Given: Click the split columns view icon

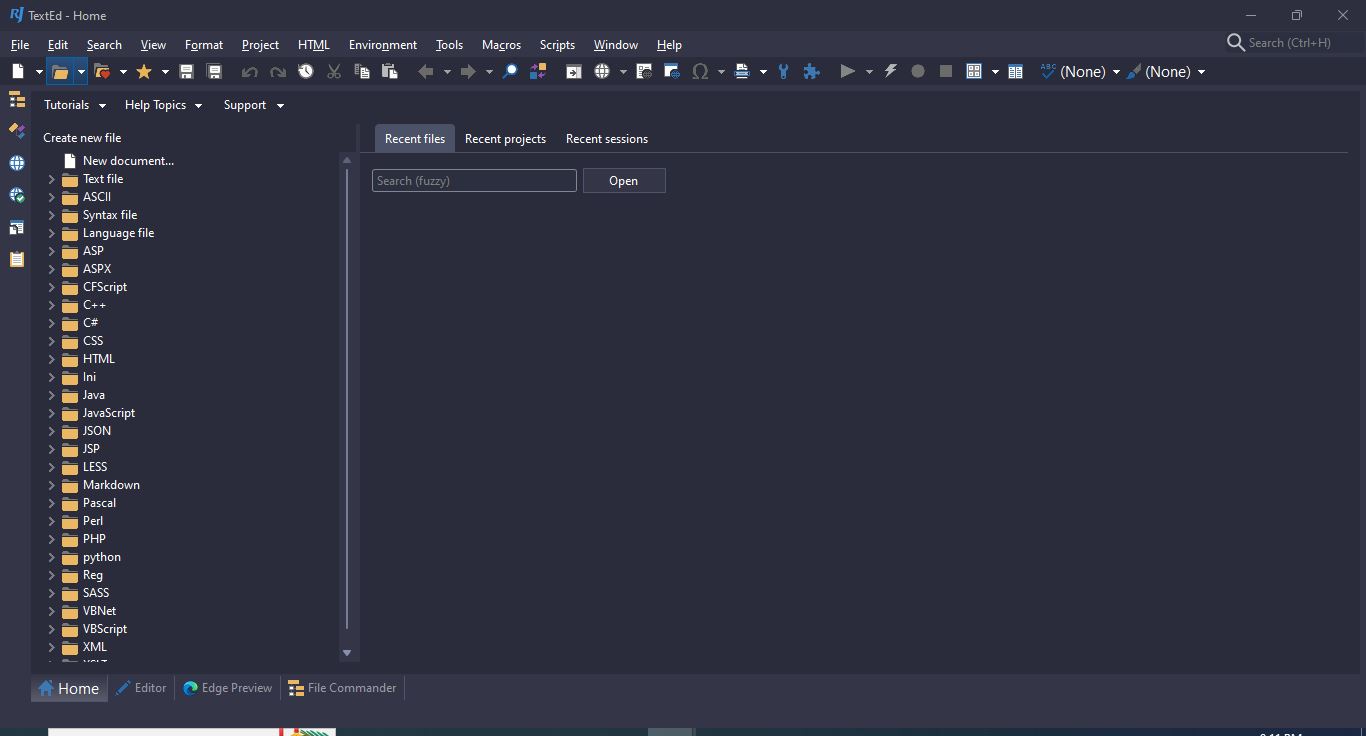Looking at the screenshot, I should pos(1016,72).
